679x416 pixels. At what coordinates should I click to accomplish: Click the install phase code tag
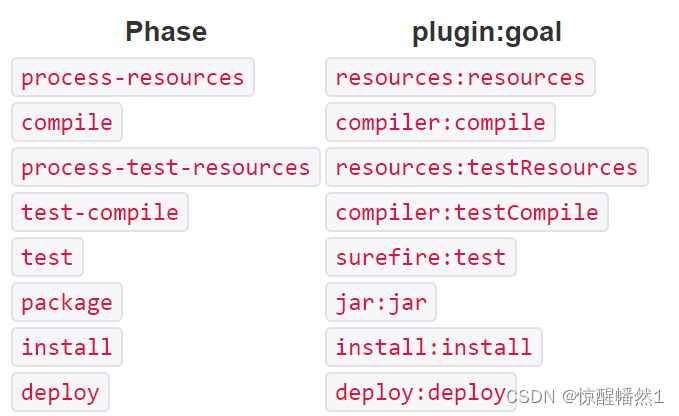click(67, 347)
